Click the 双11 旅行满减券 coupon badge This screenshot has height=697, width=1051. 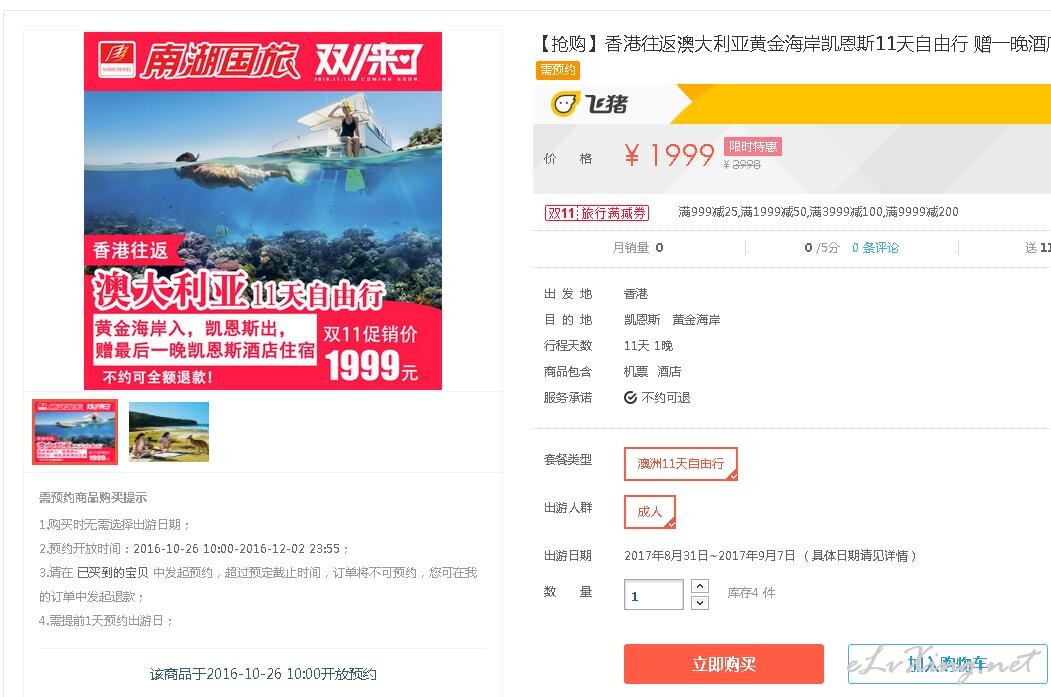[597, 213]
